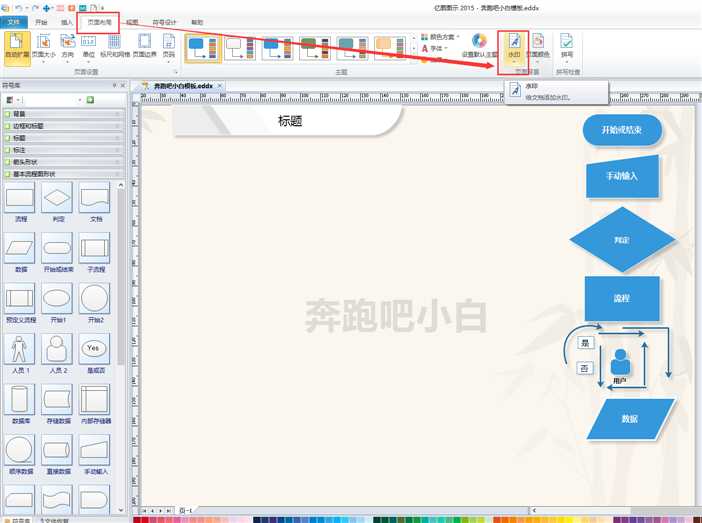Close the 符号库 symbol library panel
This screenshot has height=523, width=702.
click(123, 85)
